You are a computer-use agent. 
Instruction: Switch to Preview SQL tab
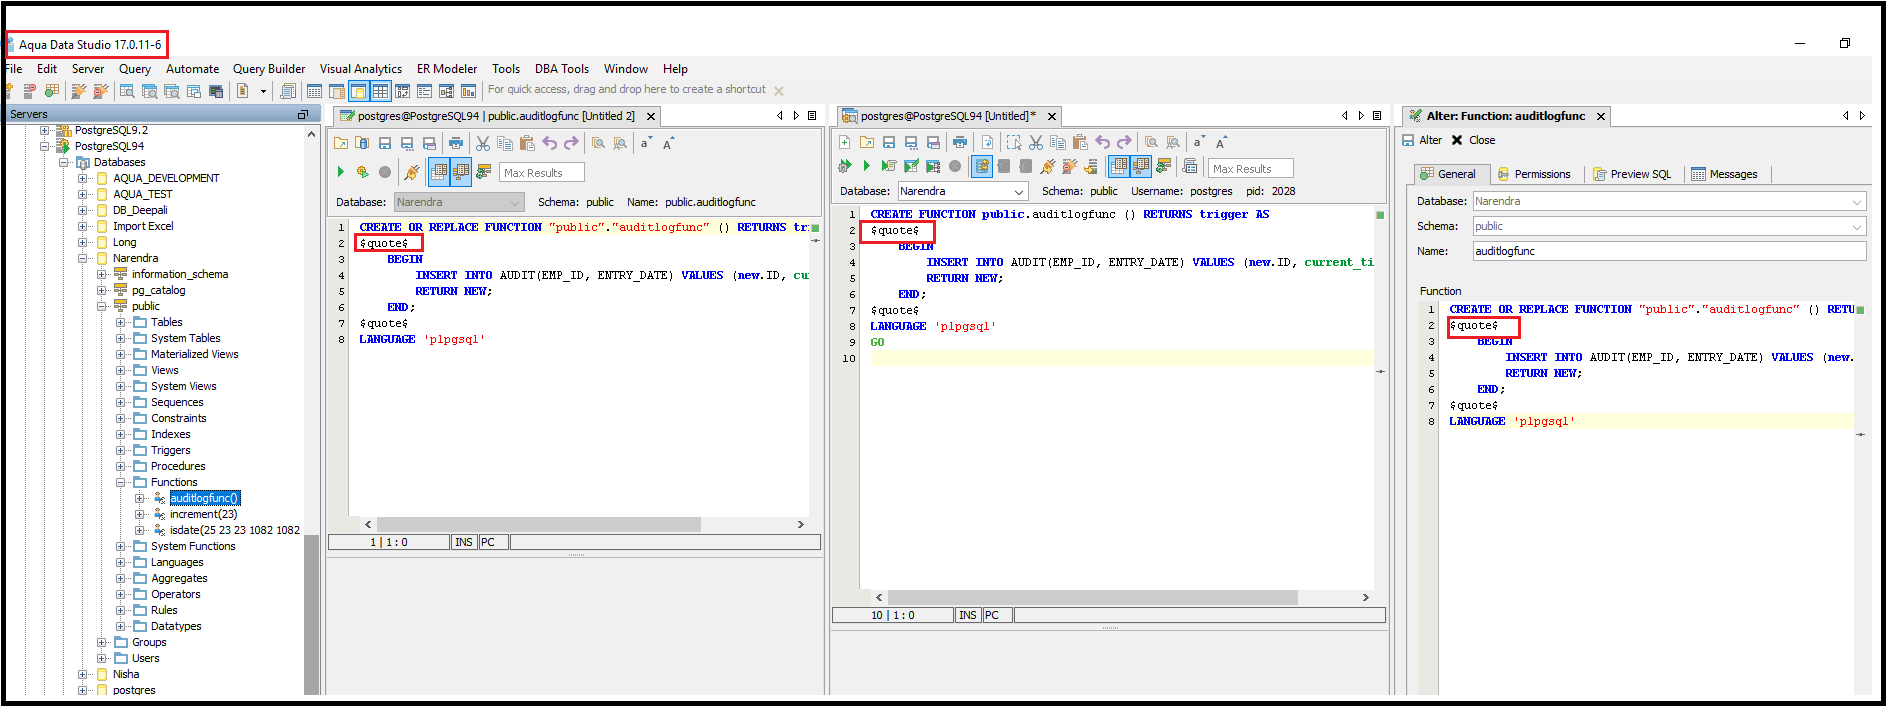point(1632,174)
